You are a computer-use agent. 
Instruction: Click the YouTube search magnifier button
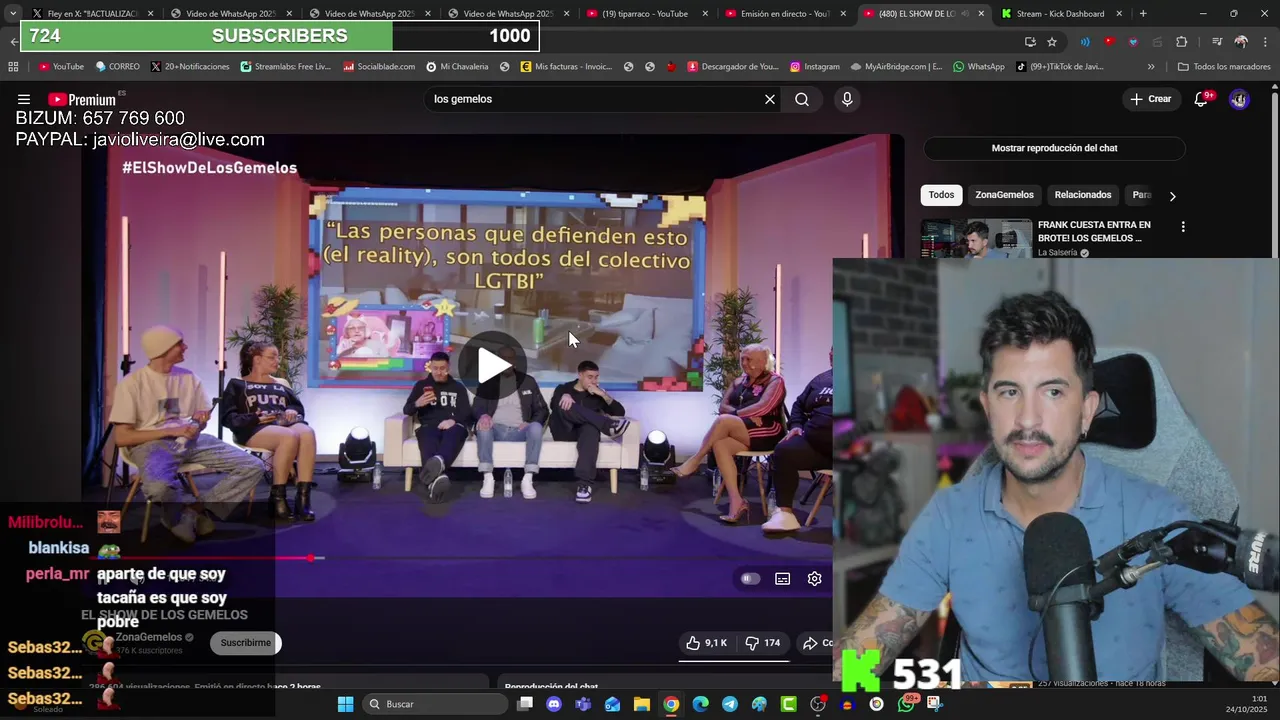point(802,99)
